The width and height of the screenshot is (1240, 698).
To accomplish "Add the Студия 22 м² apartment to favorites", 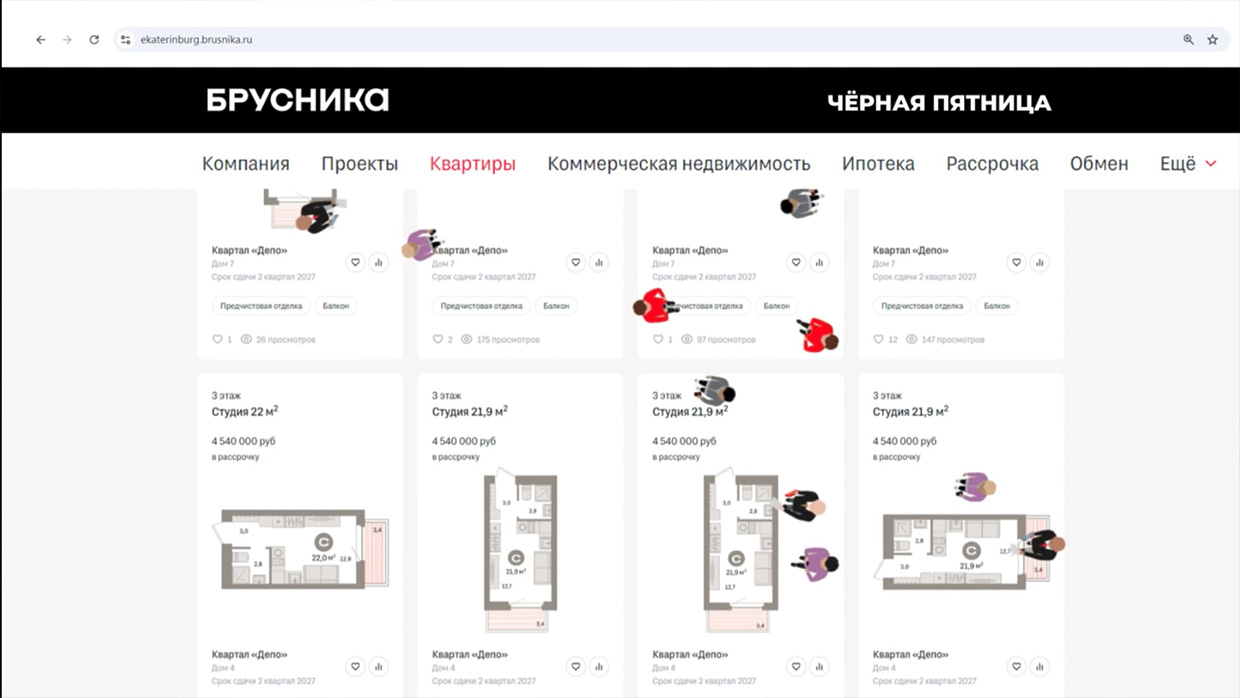I will tap(355, 666).
